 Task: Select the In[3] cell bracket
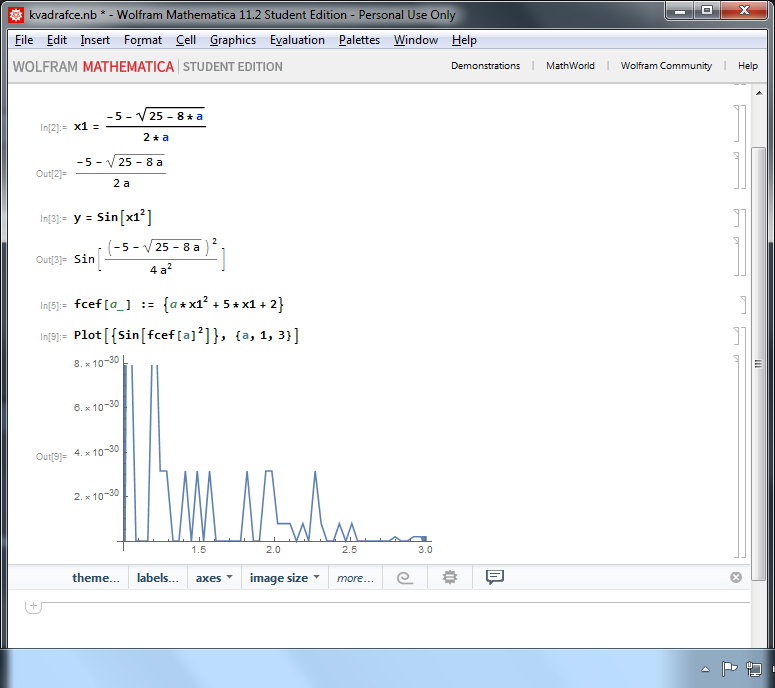(737, 217)
